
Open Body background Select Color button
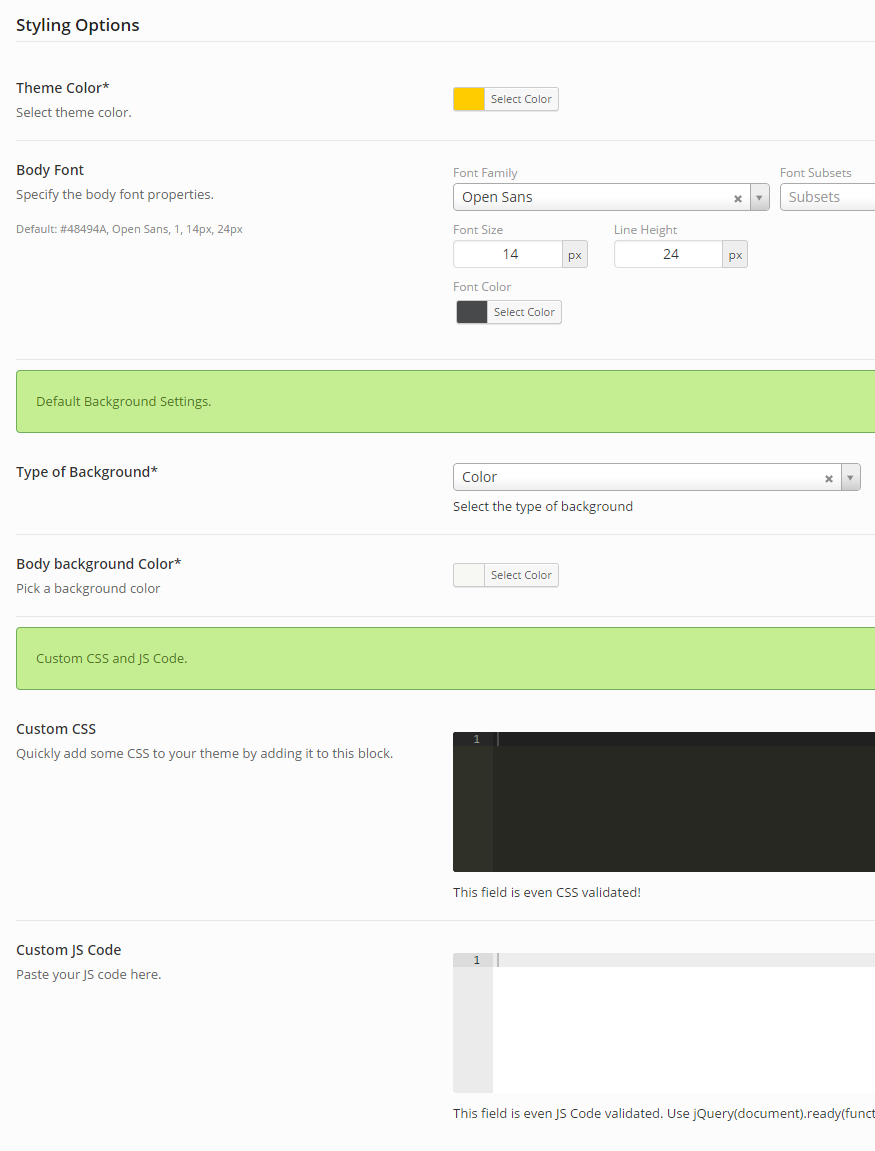[521, 575]
